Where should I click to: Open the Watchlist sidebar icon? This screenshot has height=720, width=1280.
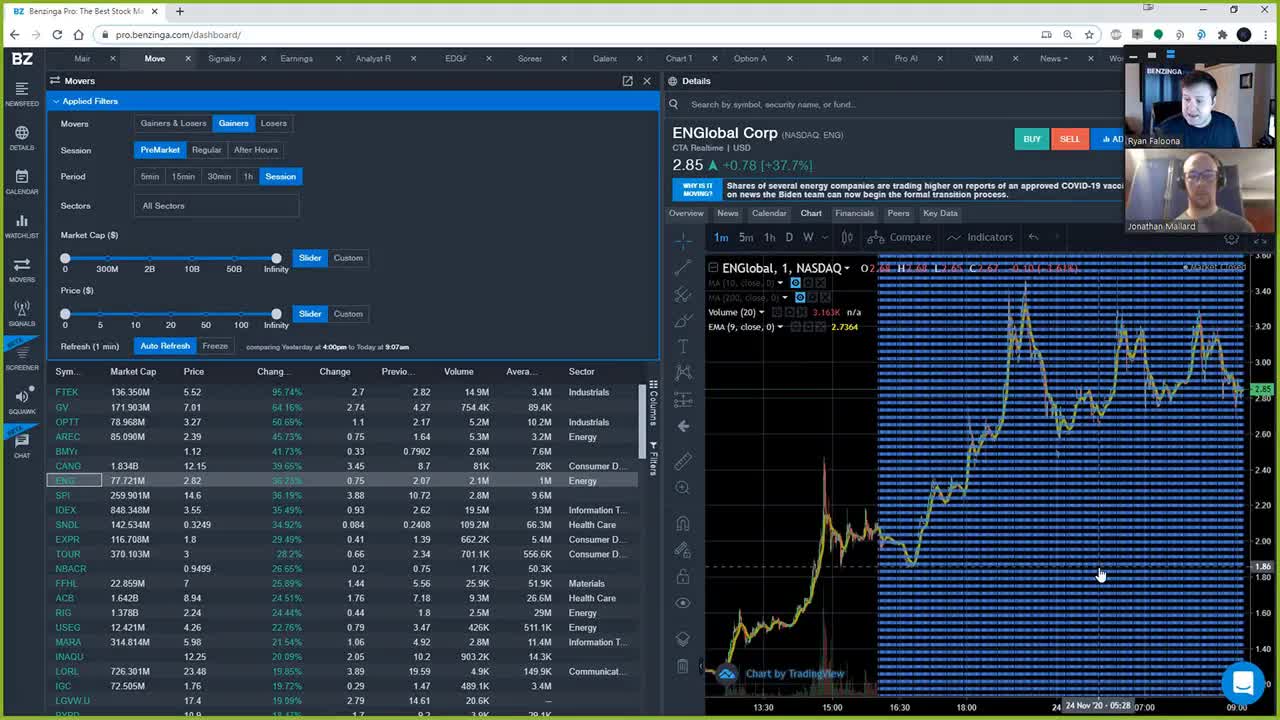point(22,225)
